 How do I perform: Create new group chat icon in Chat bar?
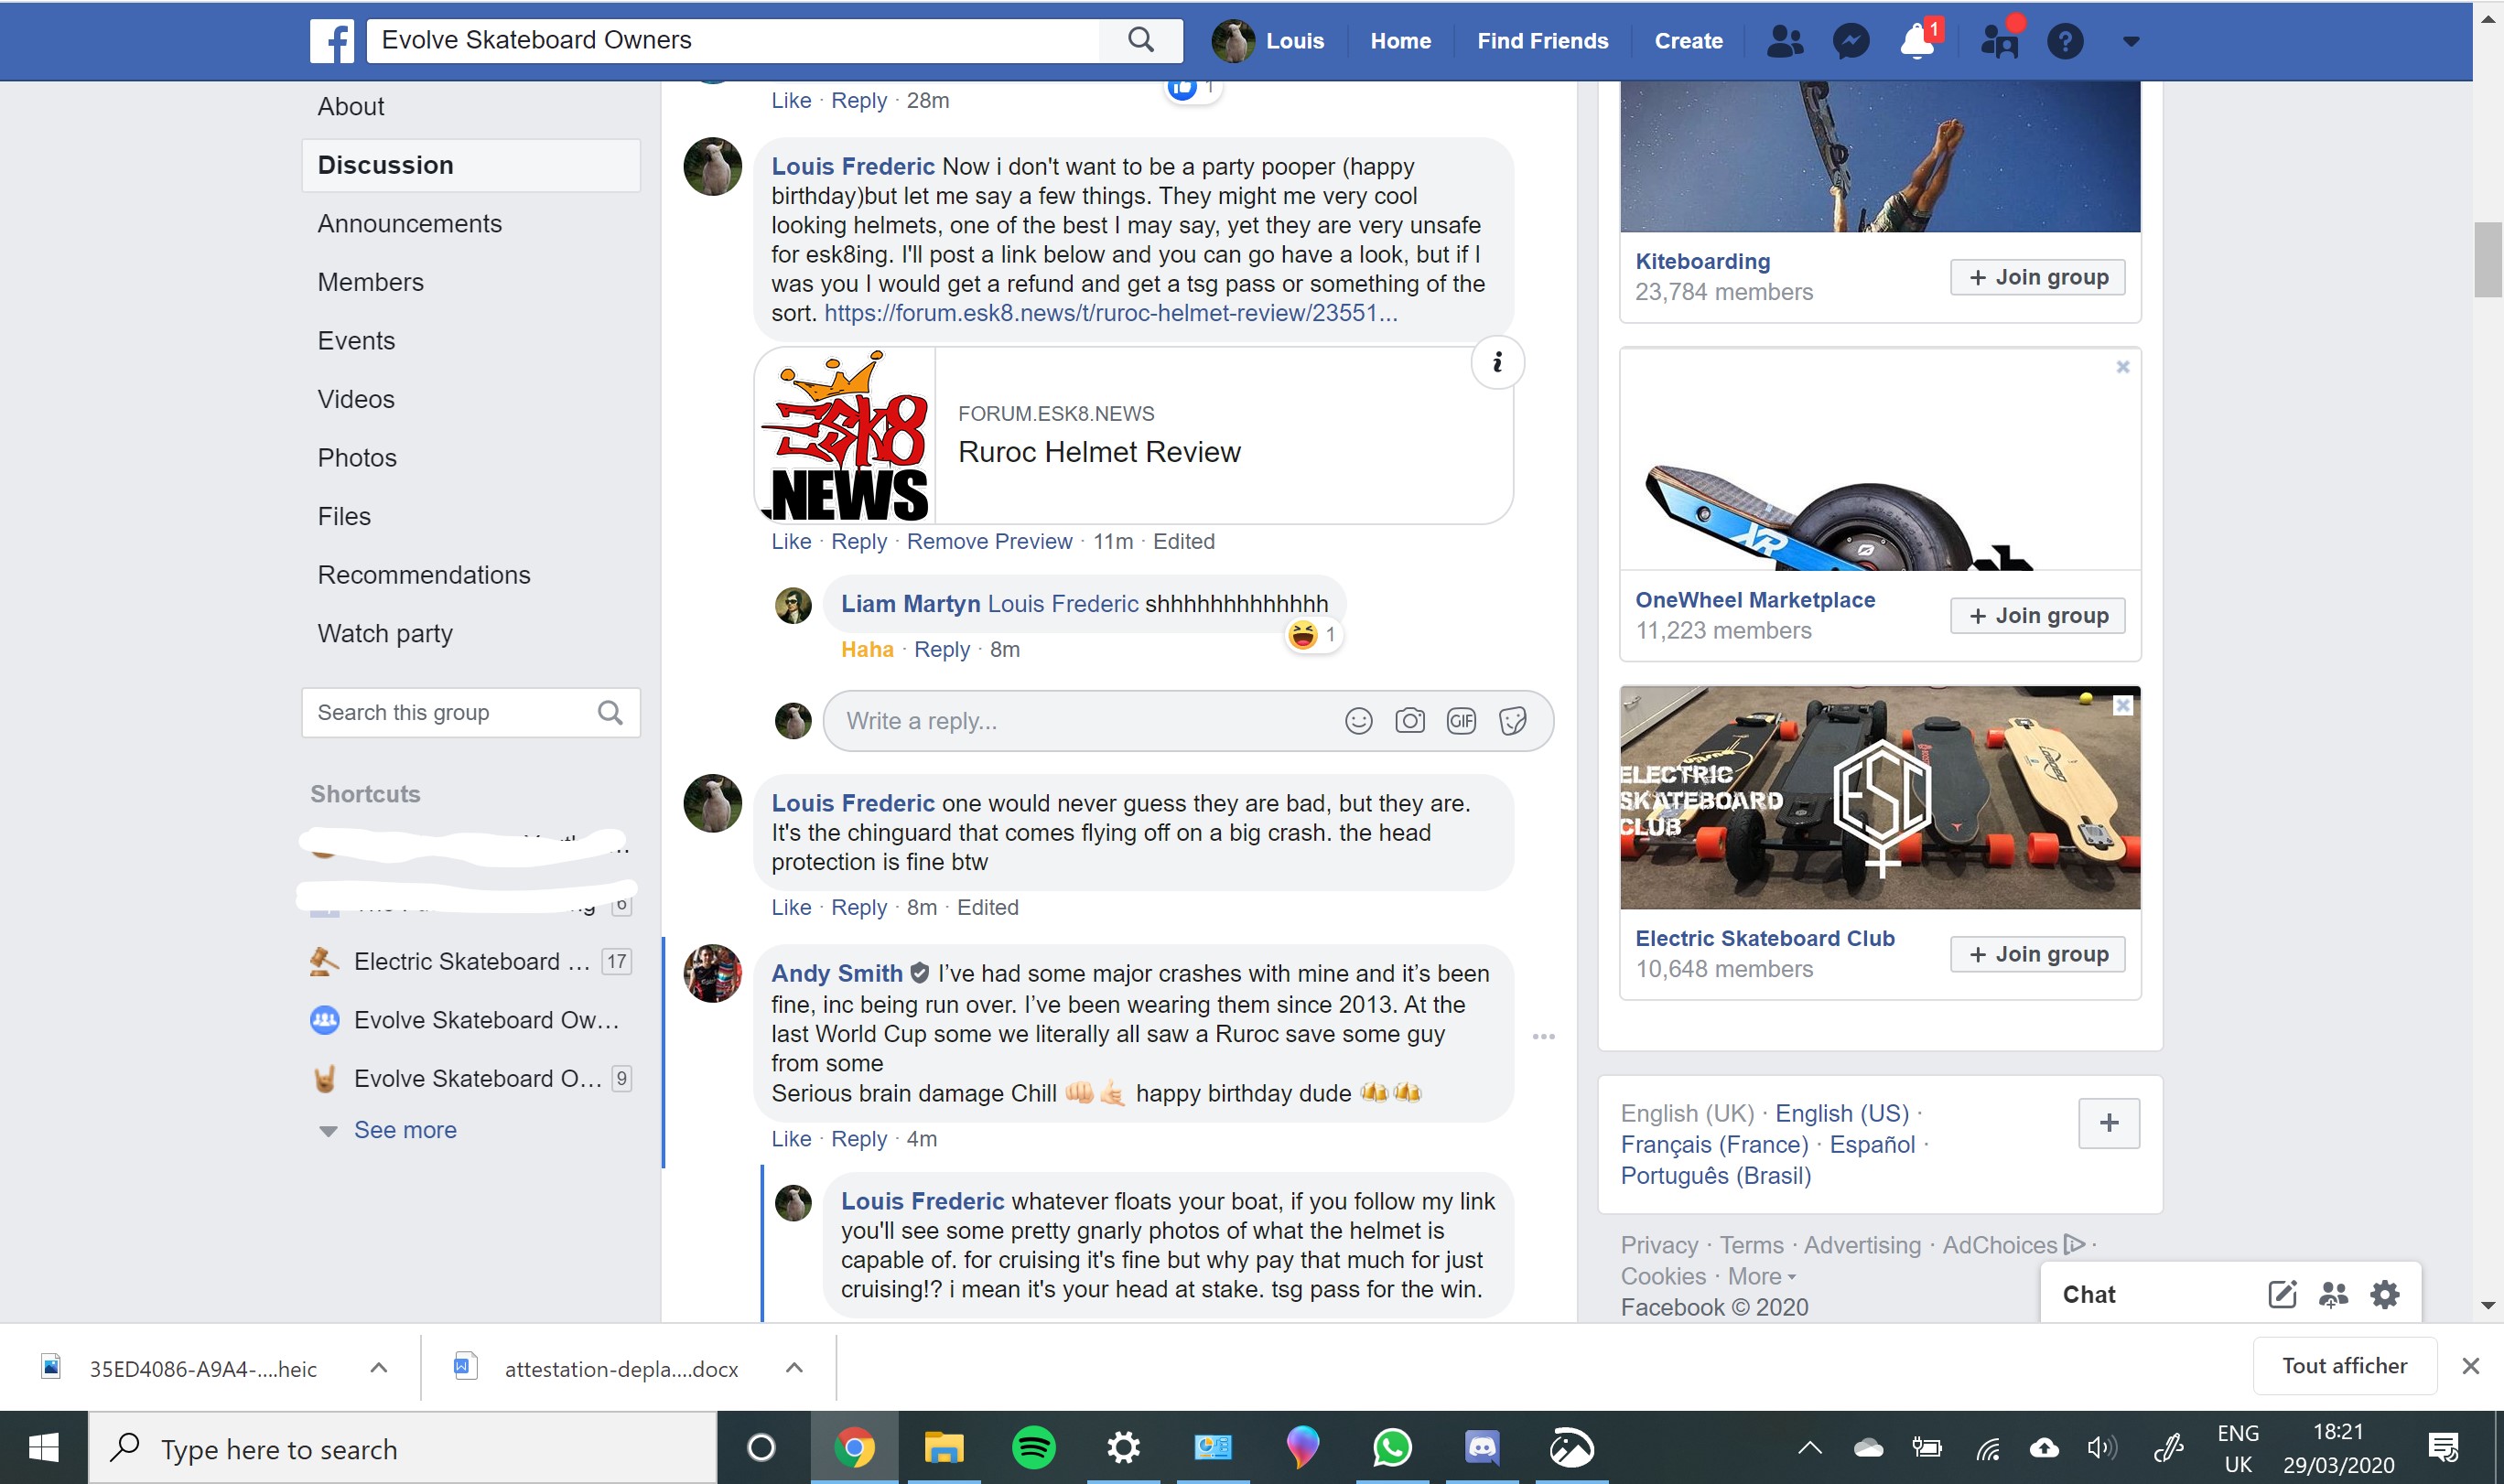[x=2333, y=1295]
